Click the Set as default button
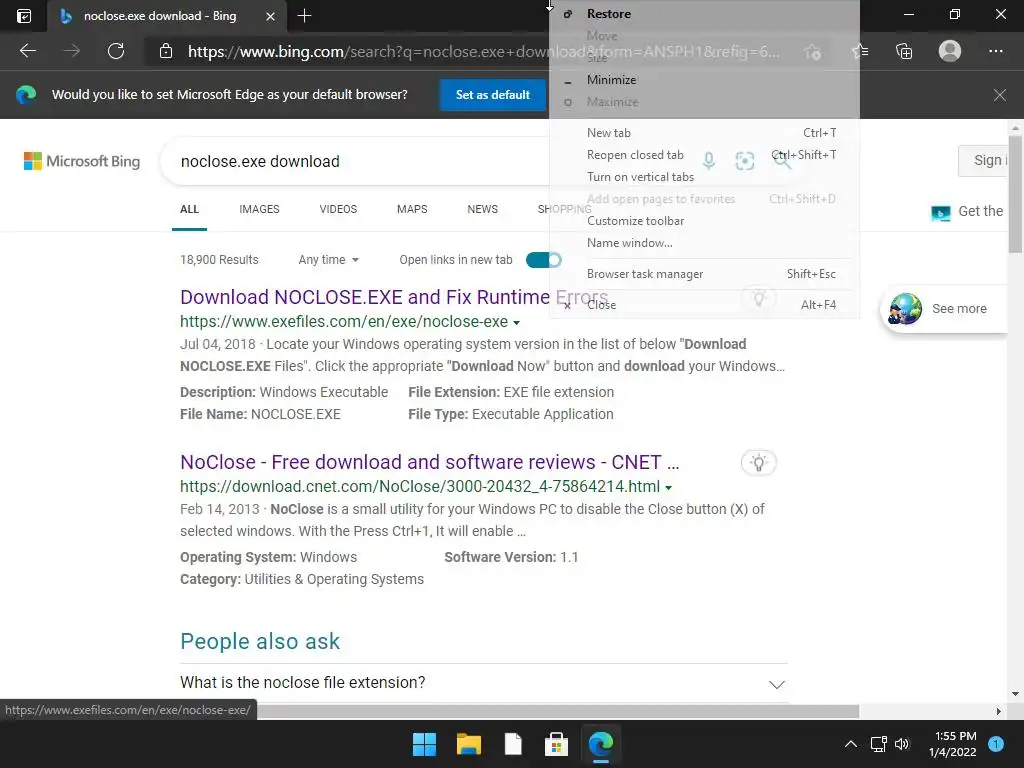 coord(492,95)
